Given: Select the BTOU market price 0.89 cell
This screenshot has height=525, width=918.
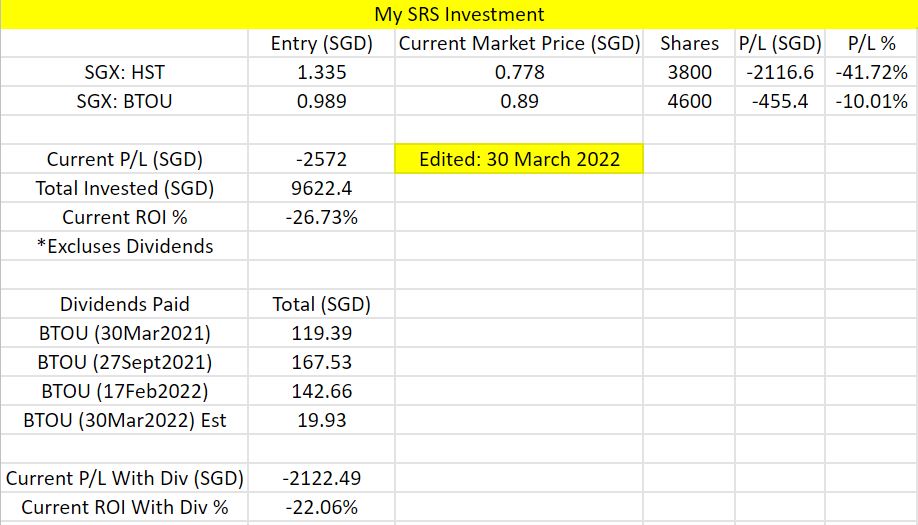Looking at the screenshot, I should tap(519, 101).
